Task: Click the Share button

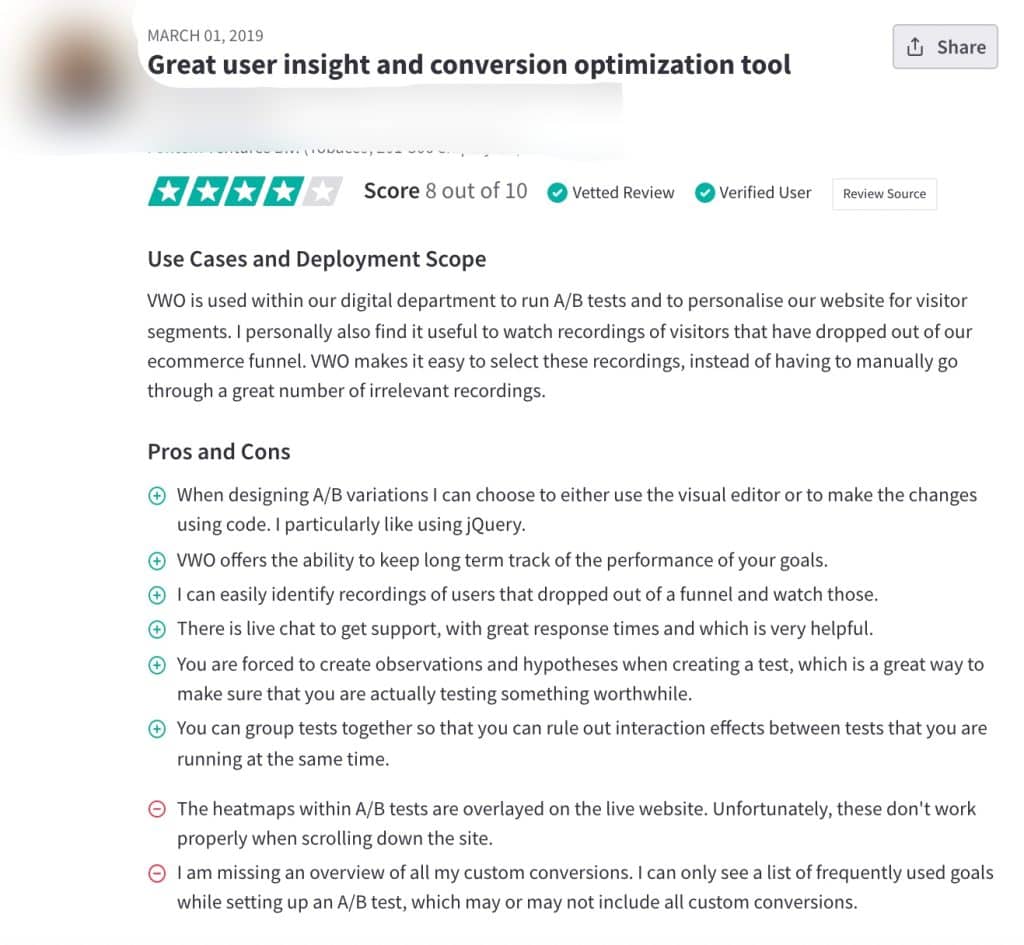Action: click(945, 47)
